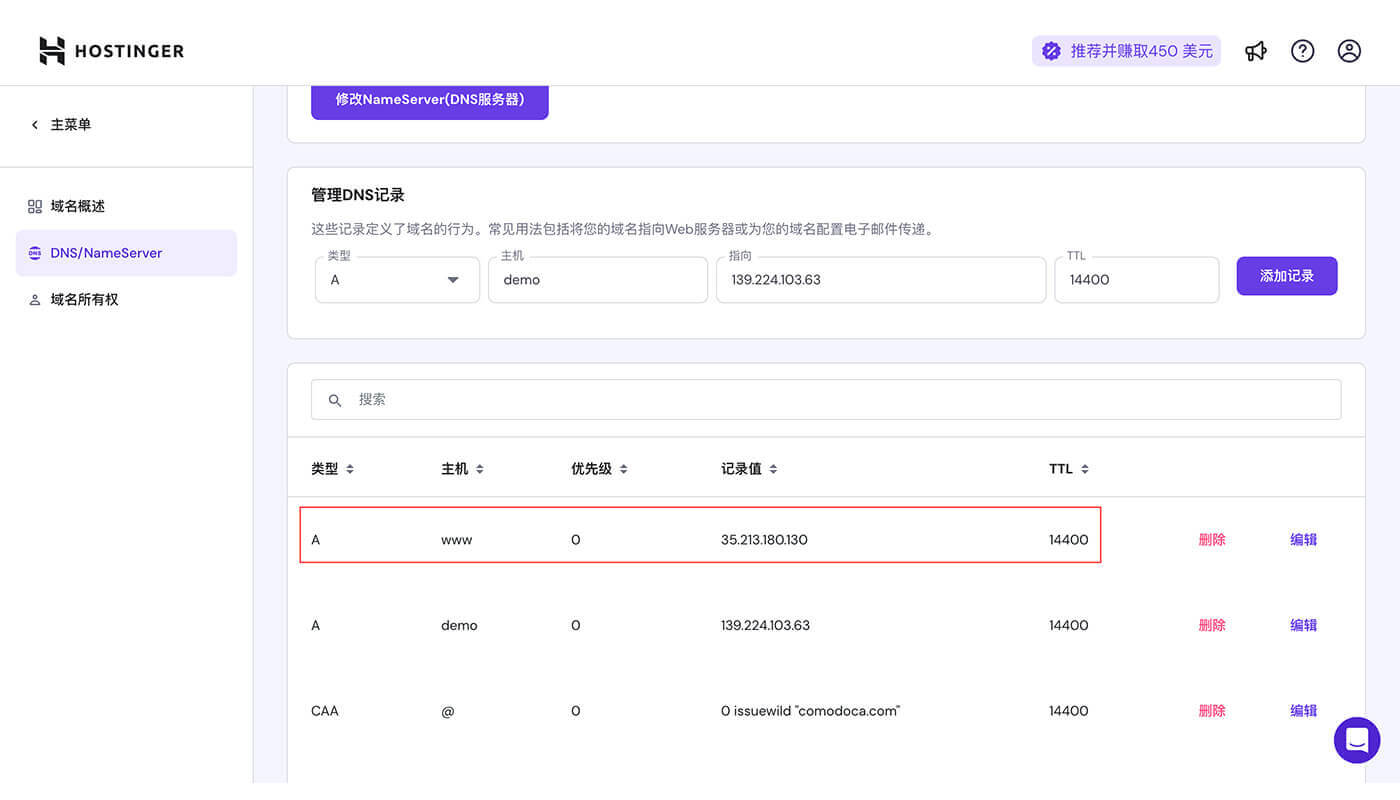The image size is (1400, 800).
Task: Open 域名概述 in the sidebar
Action: click(126, 206)
